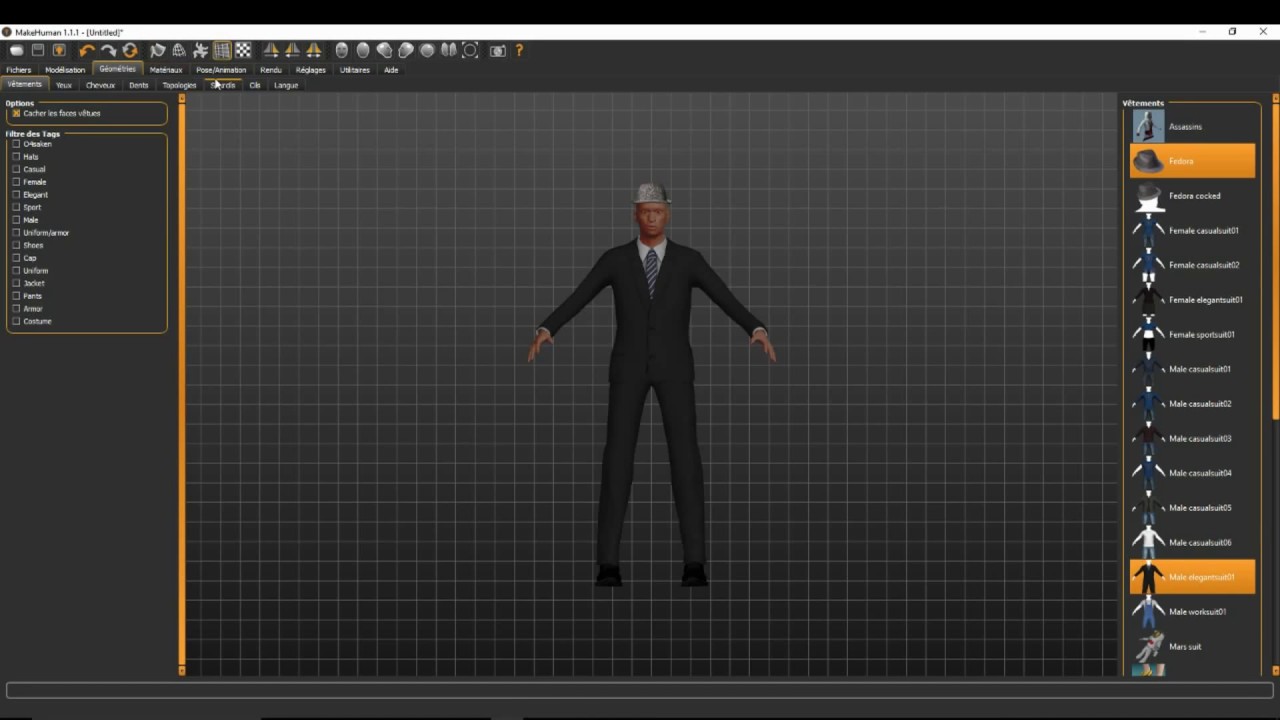Switch to right head view icon
The image size is (1280, 720).
coord(406,50)
